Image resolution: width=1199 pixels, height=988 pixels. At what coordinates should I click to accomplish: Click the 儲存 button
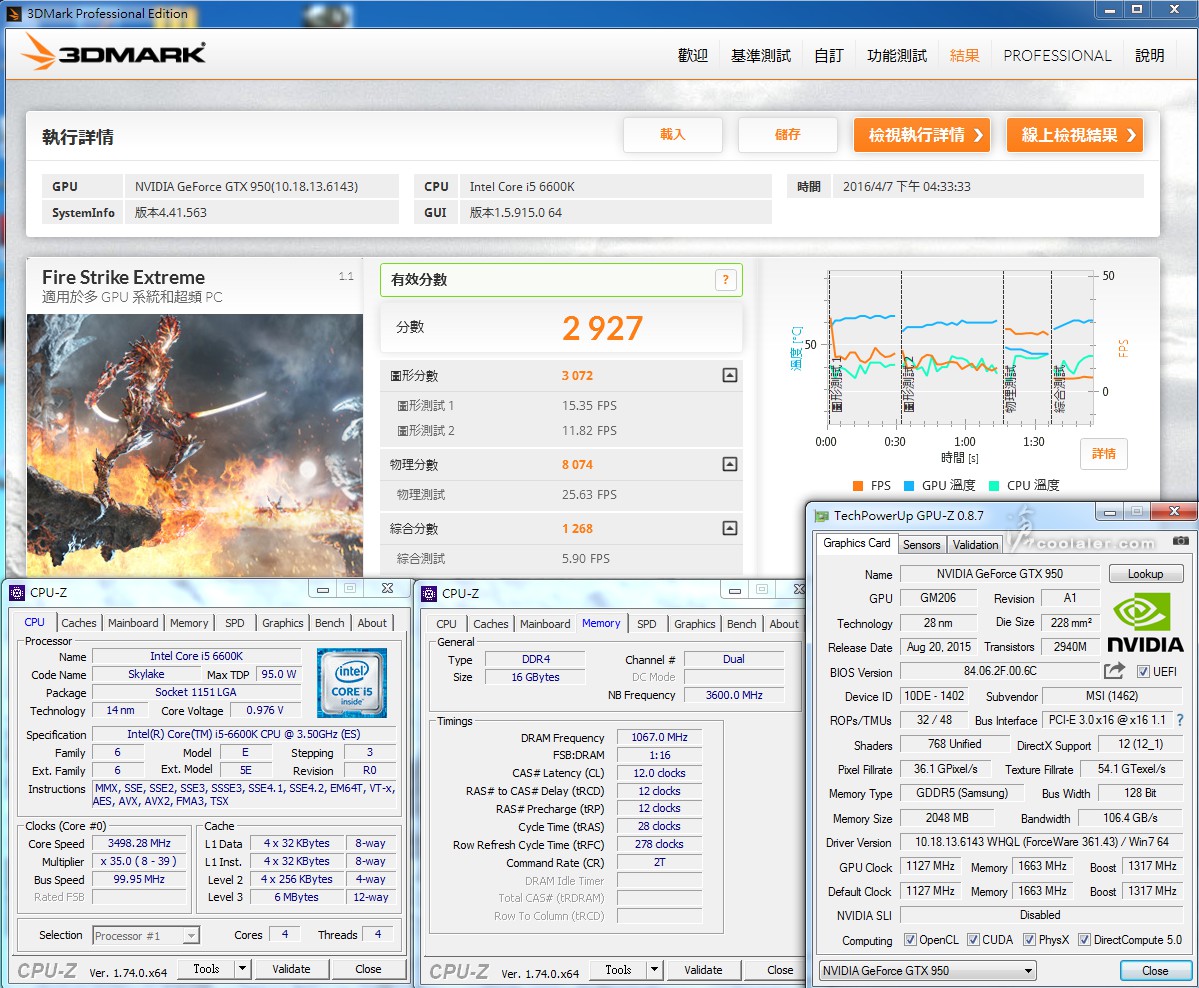[x=787, y=135]
